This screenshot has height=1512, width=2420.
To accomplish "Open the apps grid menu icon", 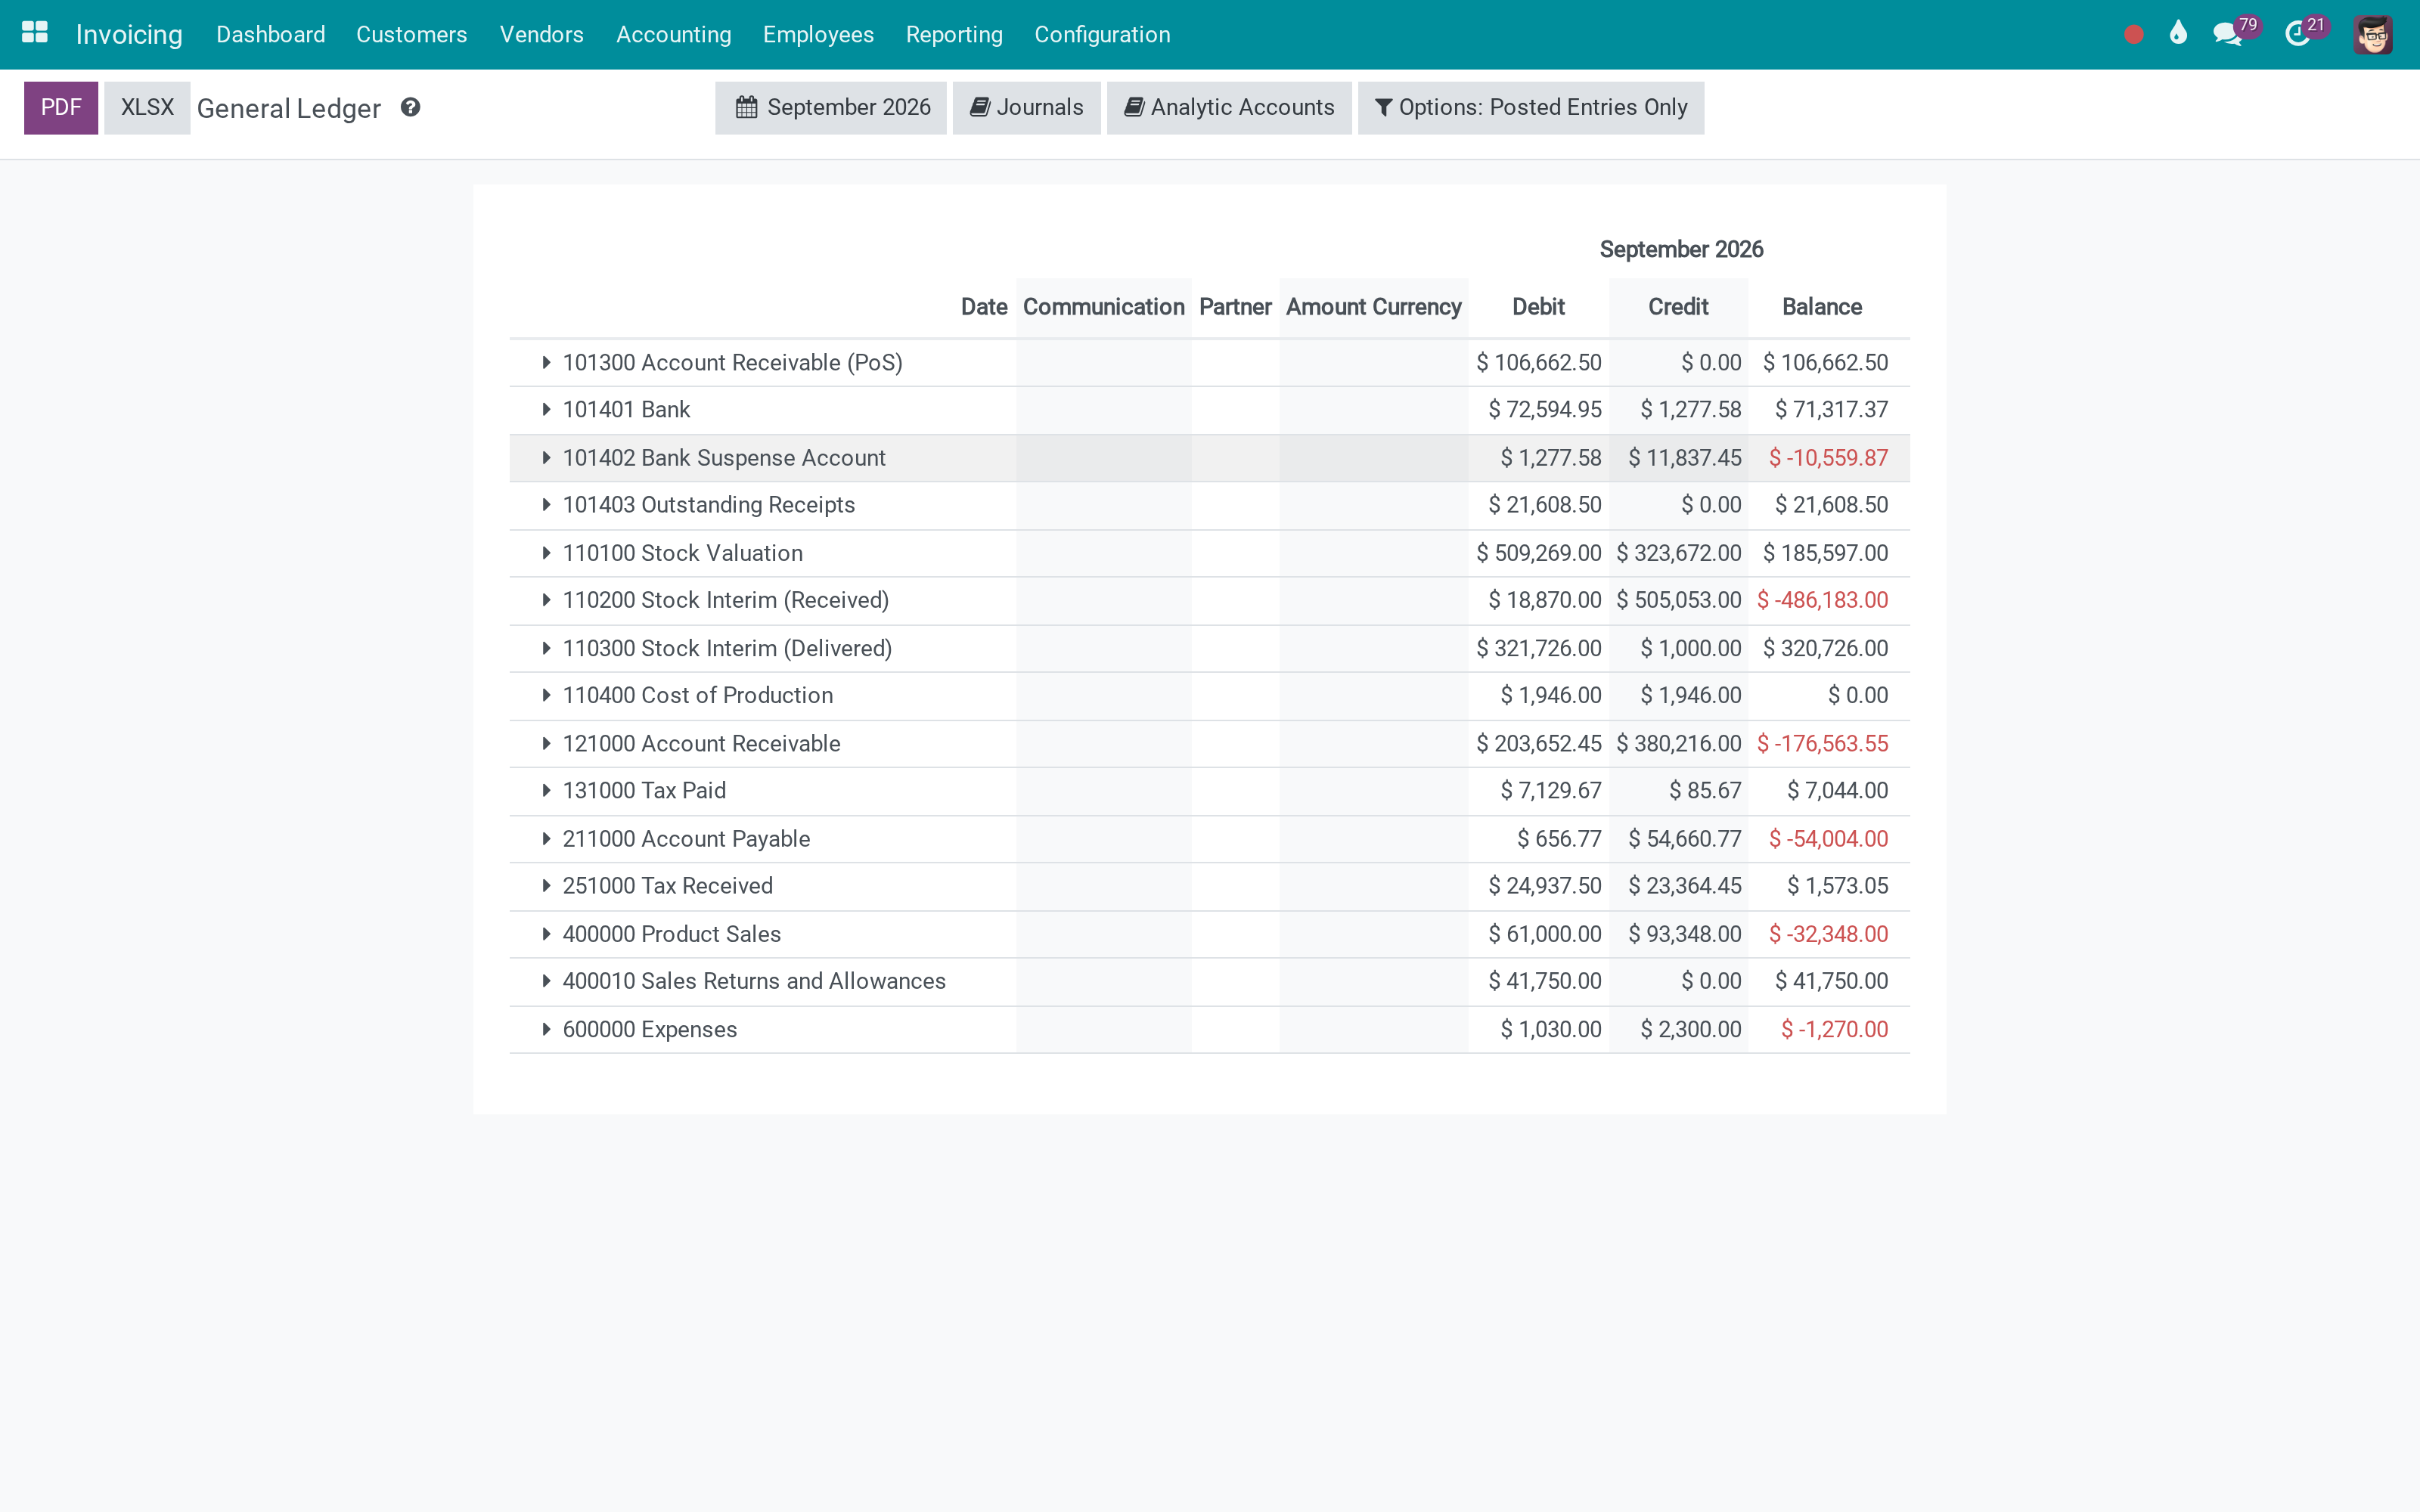I will 35,33.
